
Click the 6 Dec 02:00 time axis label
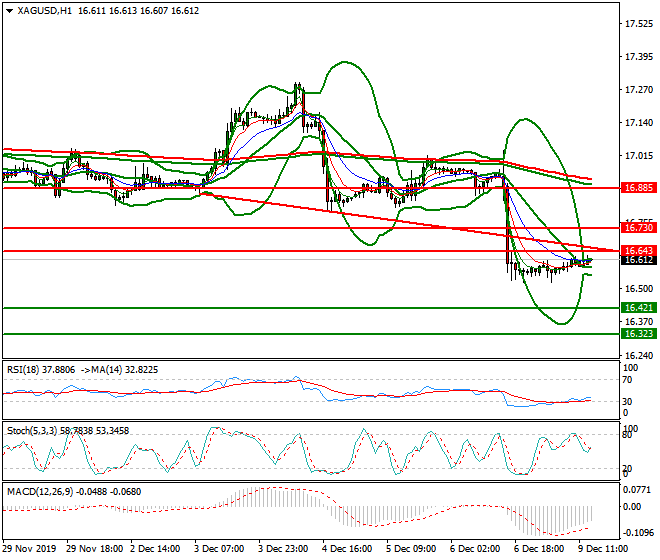475,549
